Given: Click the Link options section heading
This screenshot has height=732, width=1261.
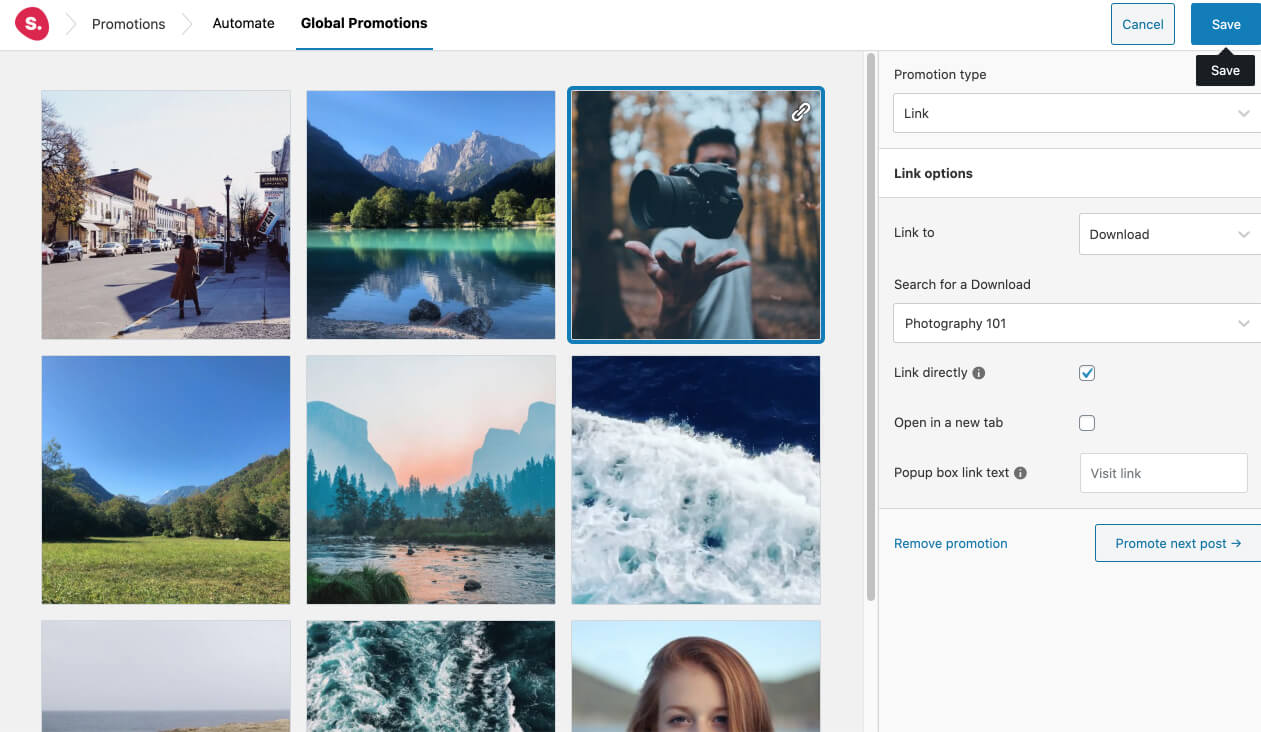Looking at the screenshot, I should (933, 173).
